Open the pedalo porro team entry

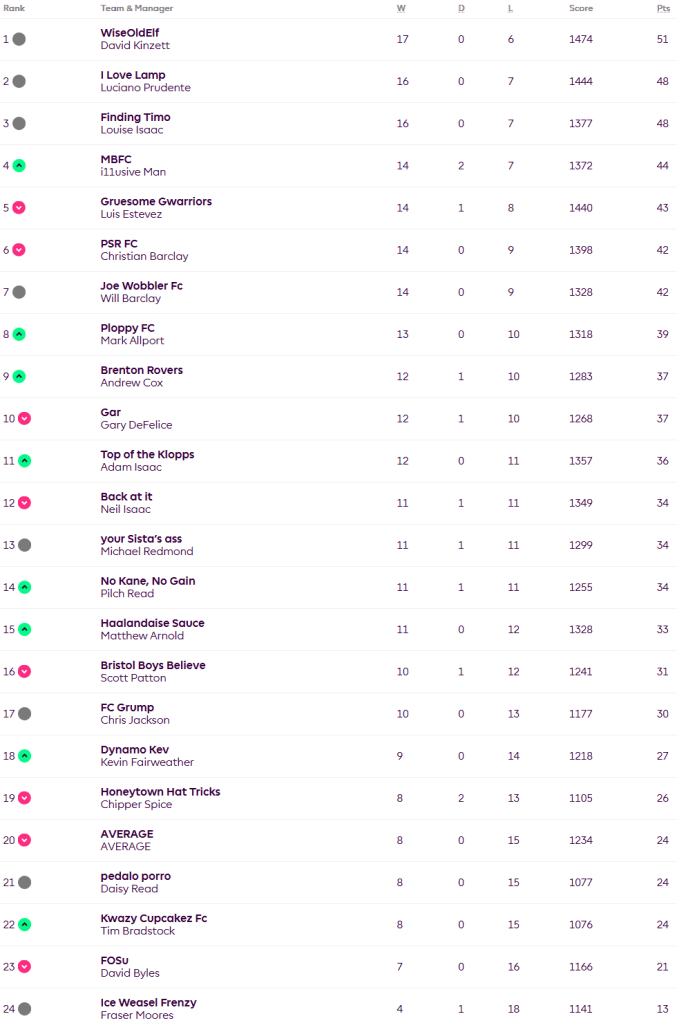(135, 876)
